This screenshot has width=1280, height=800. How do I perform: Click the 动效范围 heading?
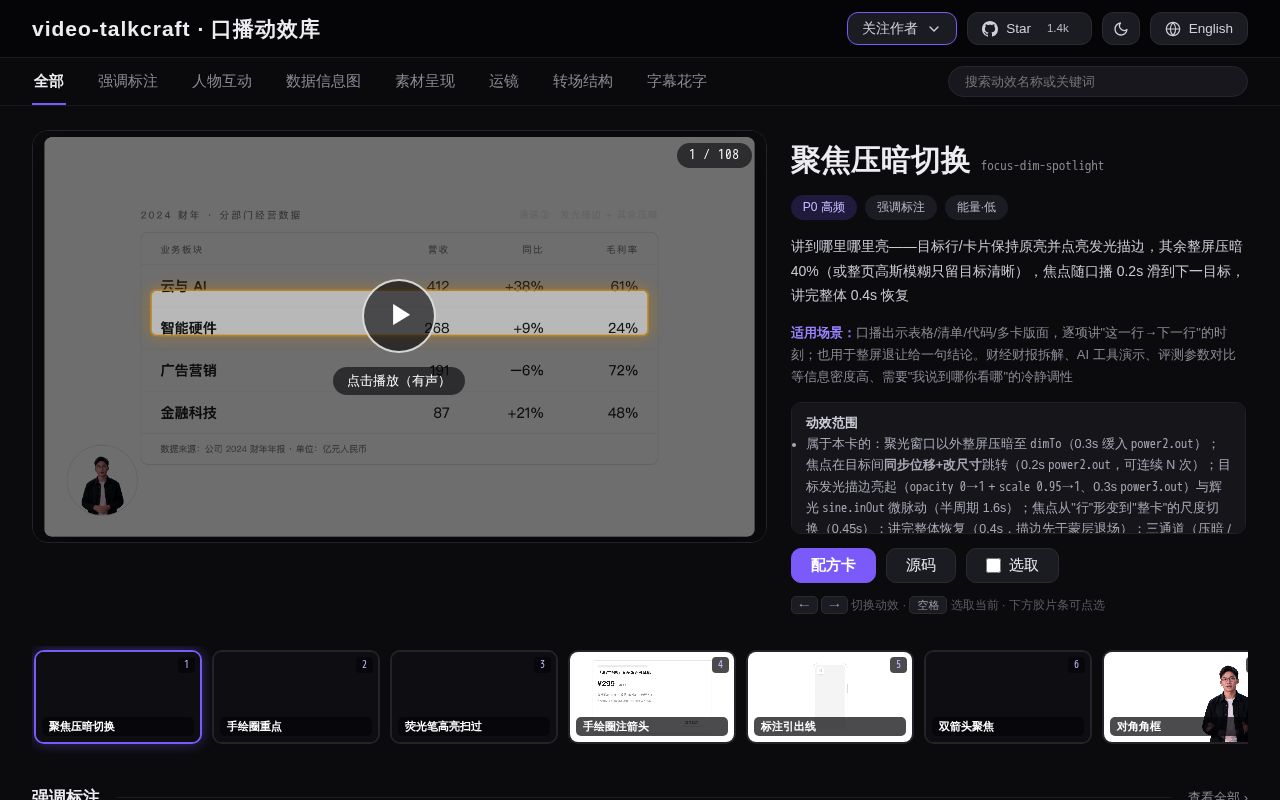832,423
